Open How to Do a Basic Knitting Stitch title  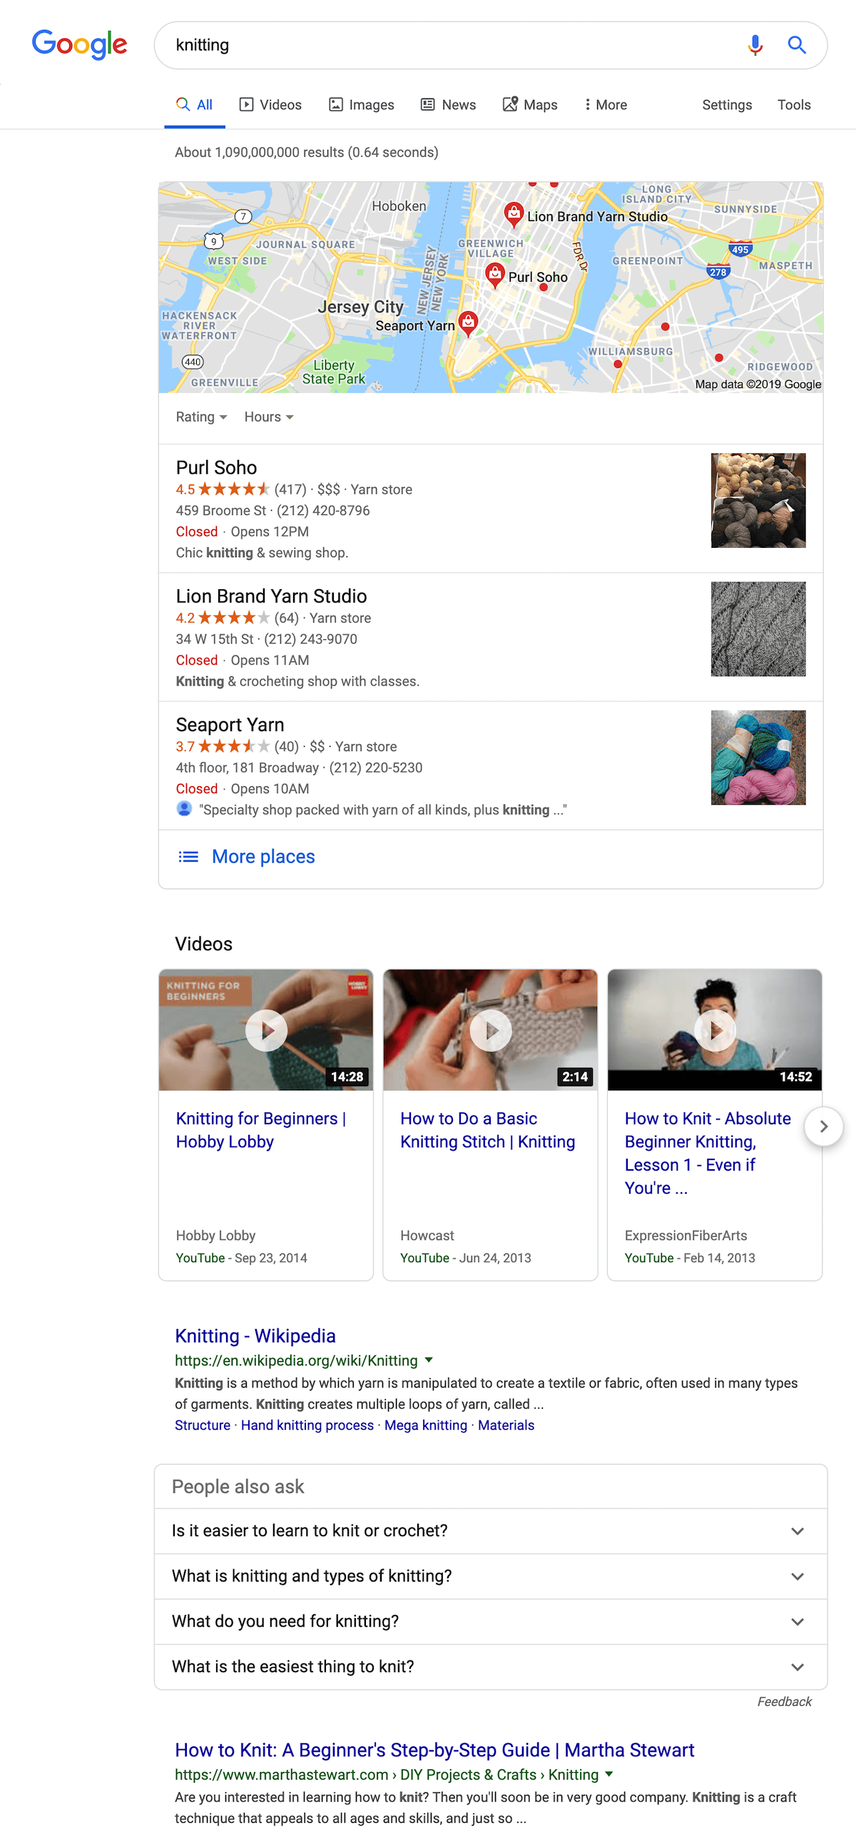coord(488,1130)
